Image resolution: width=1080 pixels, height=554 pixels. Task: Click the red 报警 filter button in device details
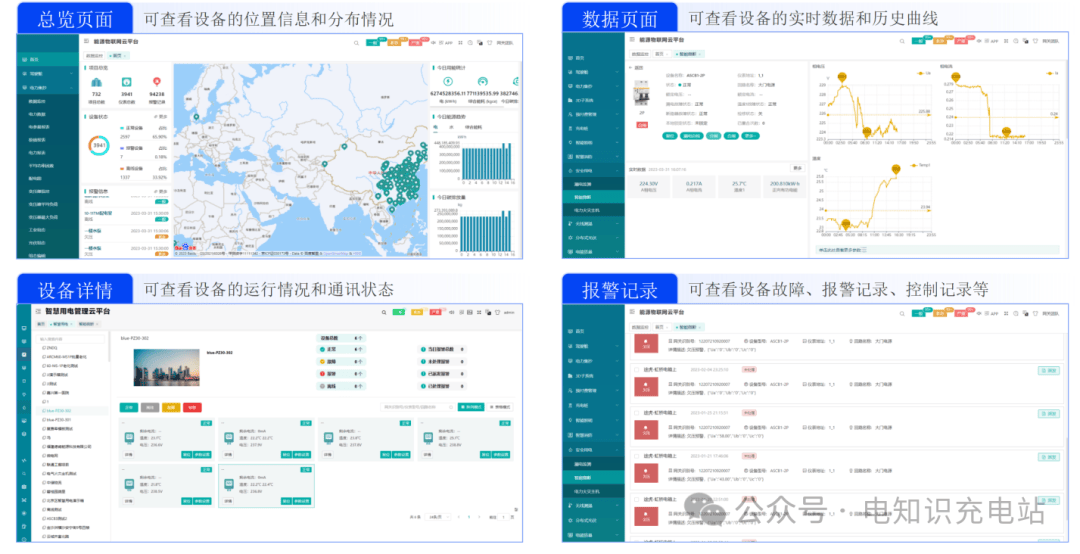click(x=192, y=408)
